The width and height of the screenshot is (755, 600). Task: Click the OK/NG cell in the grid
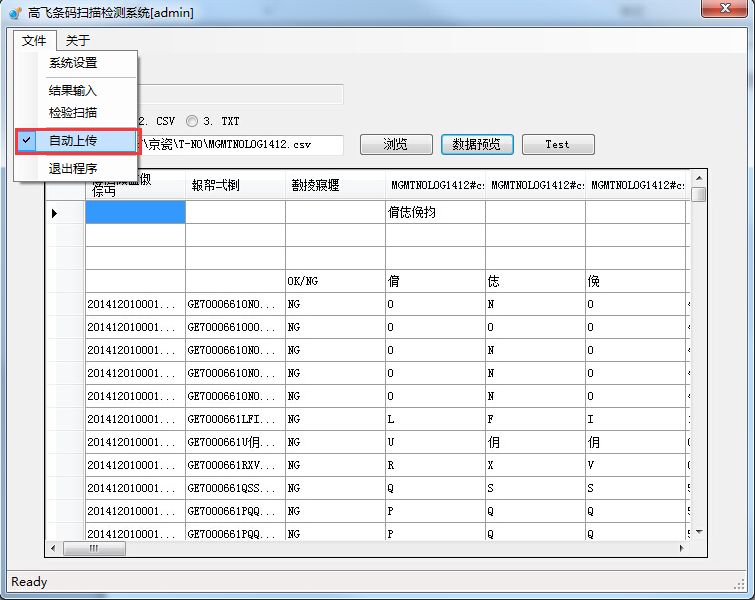tap(335, 281)
